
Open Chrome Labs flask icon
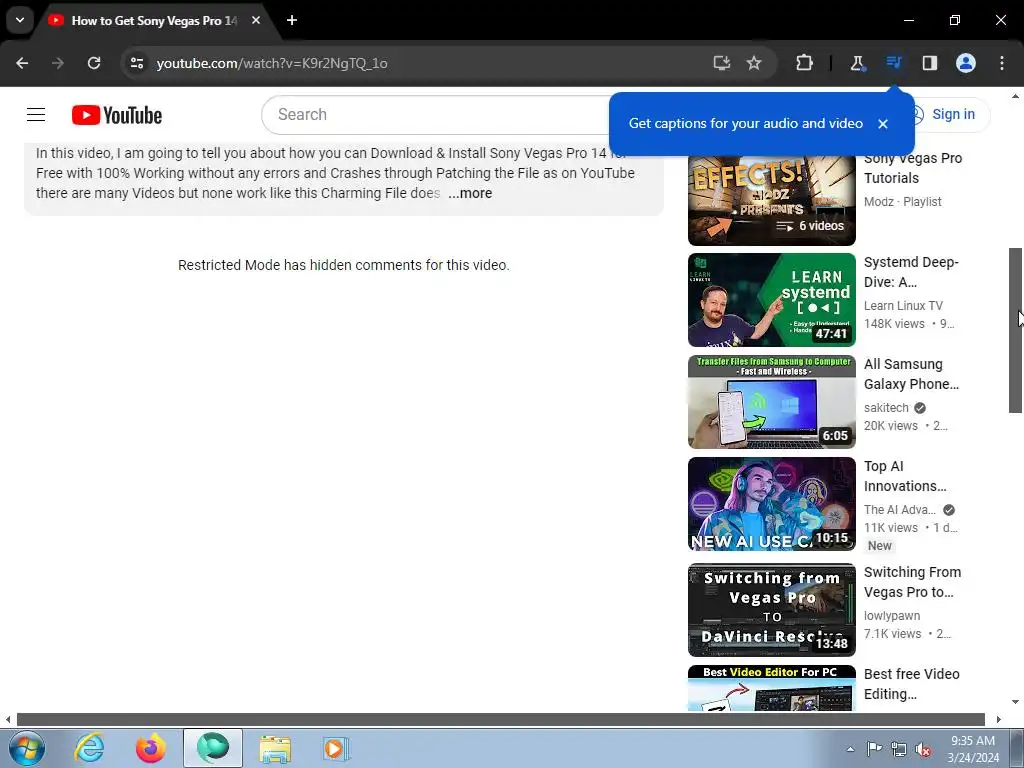pos(857,63)
